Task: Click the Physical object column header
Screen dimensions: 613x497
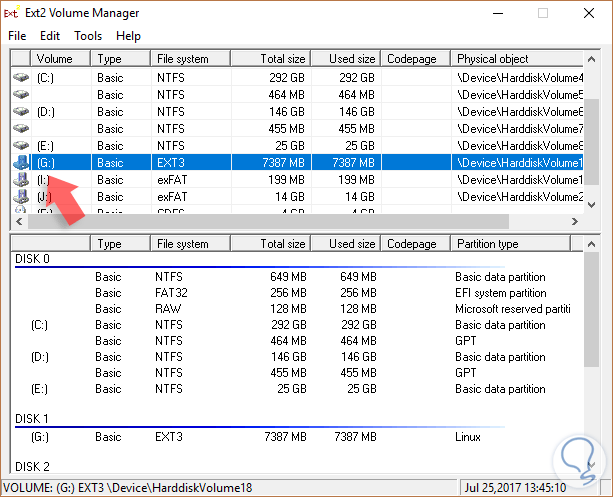Action: tap(517, 59)
